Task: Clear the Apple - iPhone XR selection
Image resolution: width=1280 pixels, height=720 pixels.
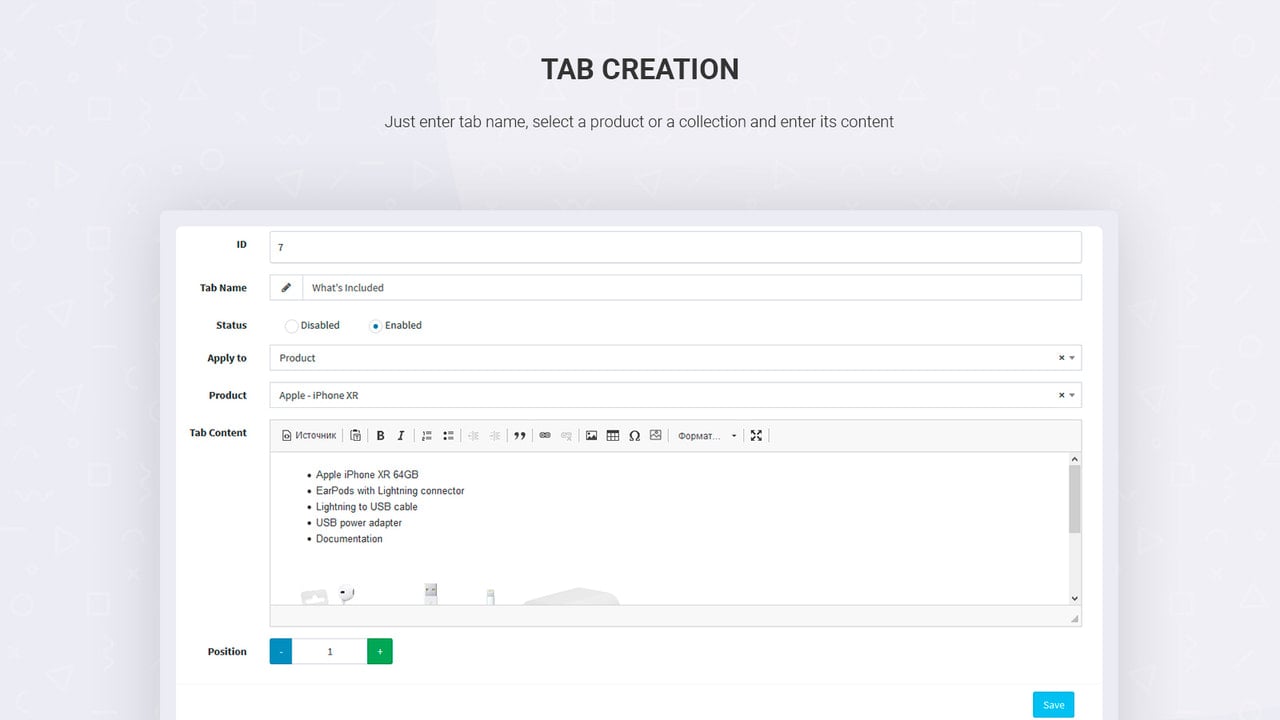Action: pyautogui.click(x=1061, y=396)
